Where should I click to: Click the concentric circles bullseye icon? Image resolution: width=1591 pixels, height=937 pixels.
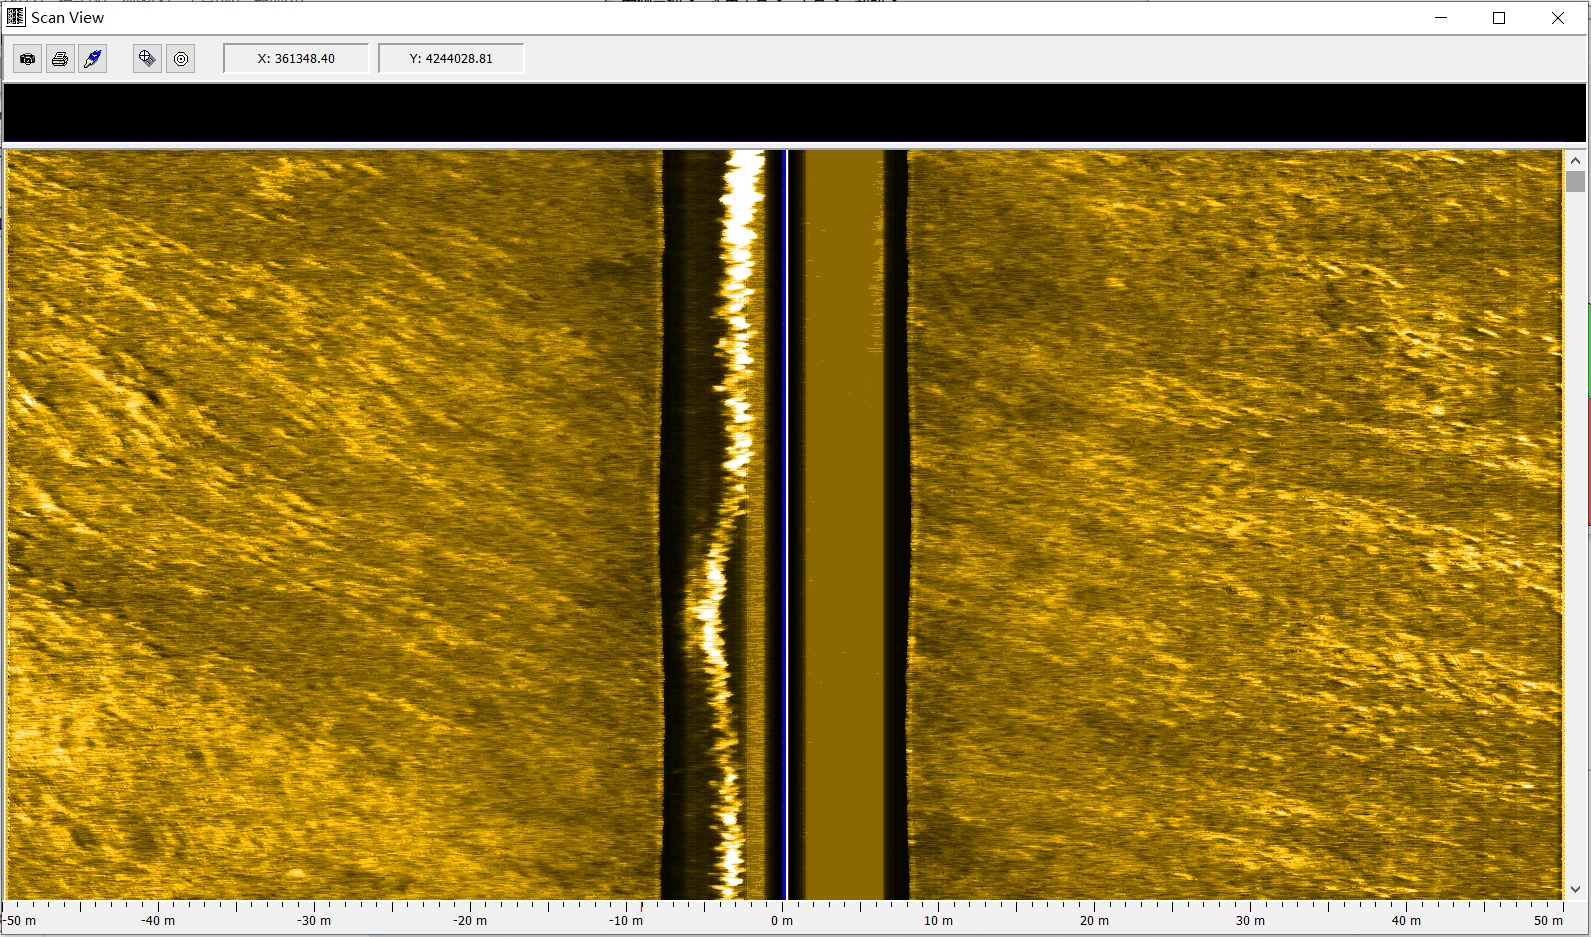(x=180, y=59)
